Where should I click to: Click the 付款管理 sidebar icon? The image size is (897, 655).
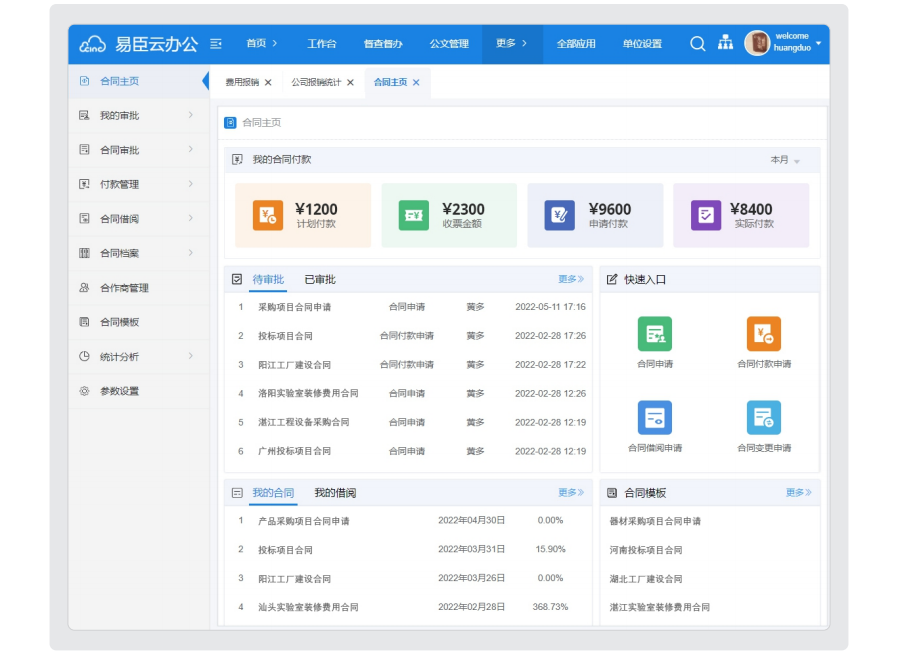(84, 184)
